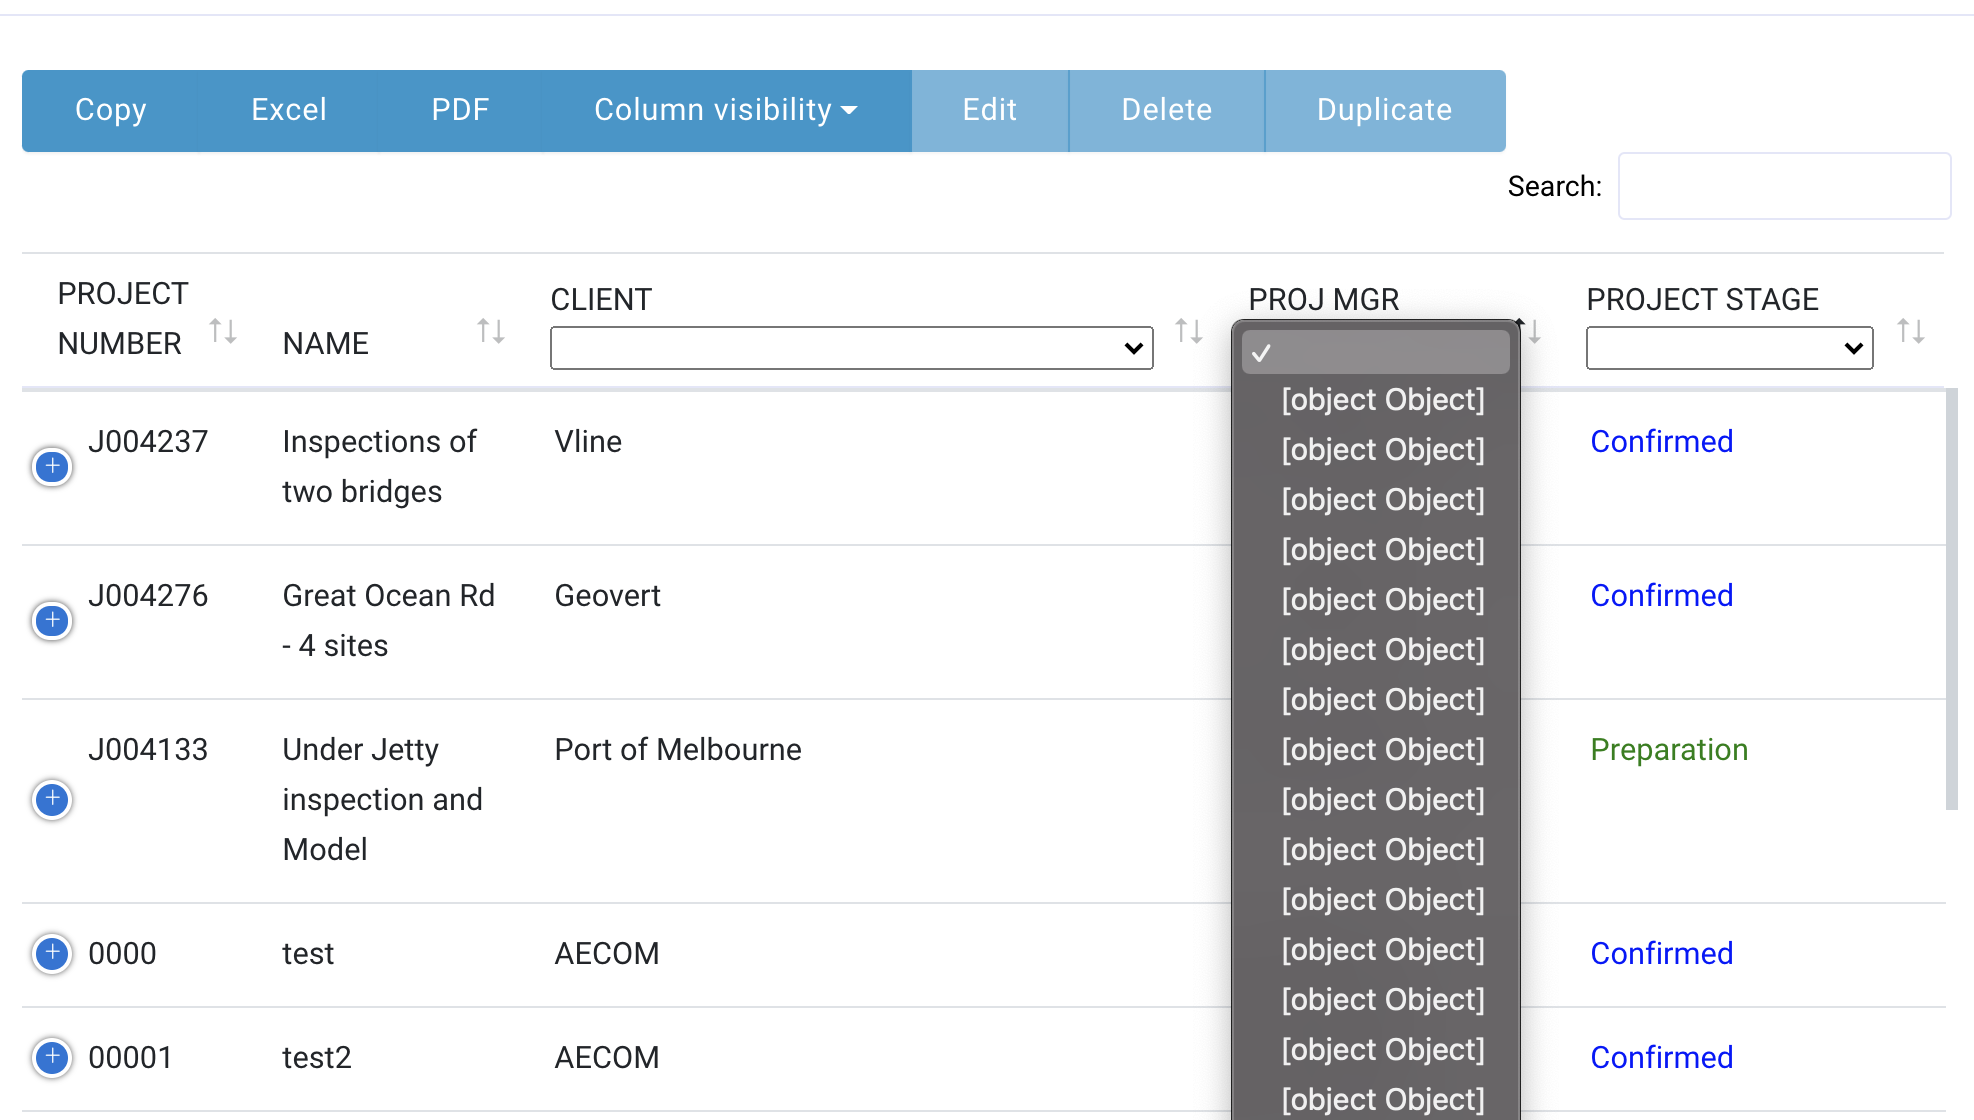This screenshot has height=1120, width=1974.
Task: Click the Copy export icon
Action: 111,110
